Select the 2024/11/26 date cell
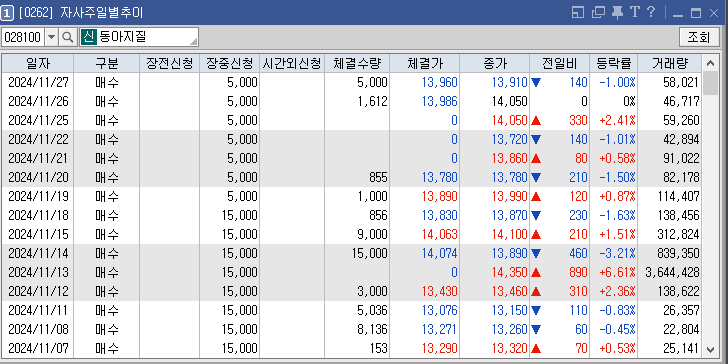 click(38, 101)
